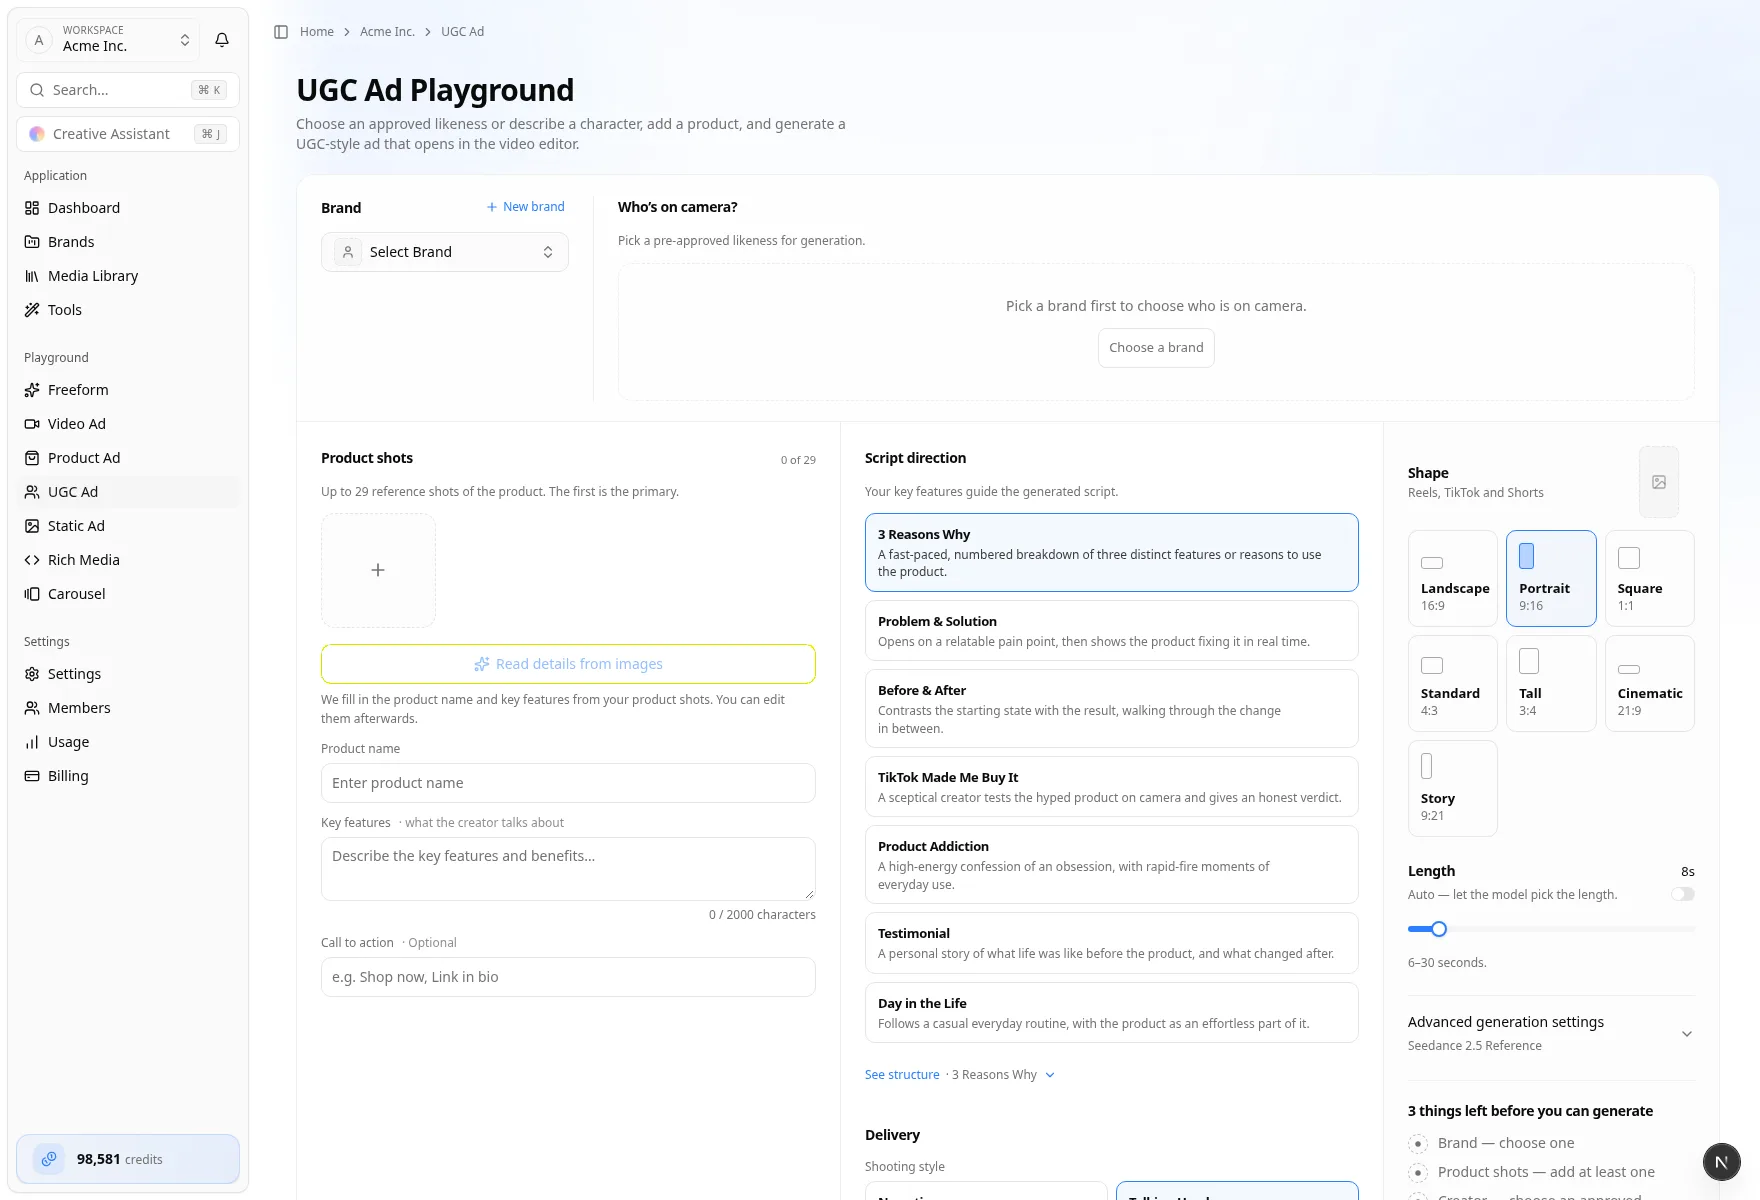Open the Select Brand dropdown
This screenshot has width=1760, height=1200.
[445, 252]
